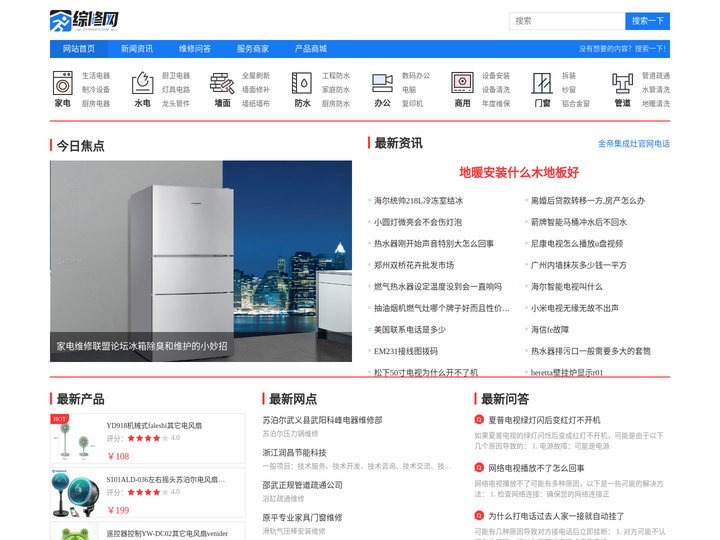Screen dimensions: 720x540
Task: Open outlet 原平专业家具门窗维修
Action: [x=303, y=518]
